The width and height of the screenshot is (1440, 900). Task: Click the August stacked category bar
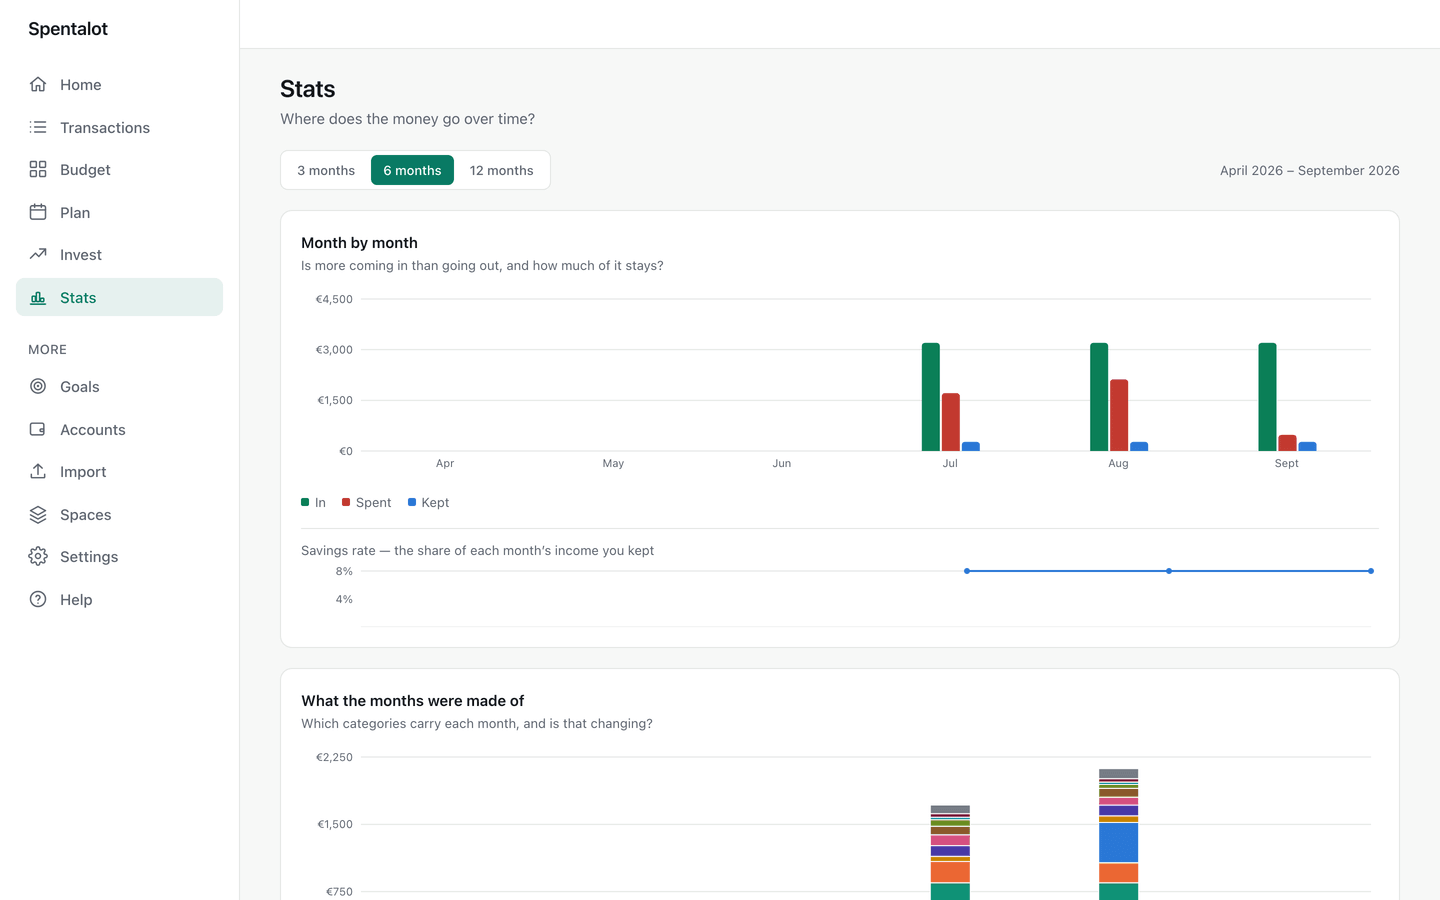pos(1118,835)
